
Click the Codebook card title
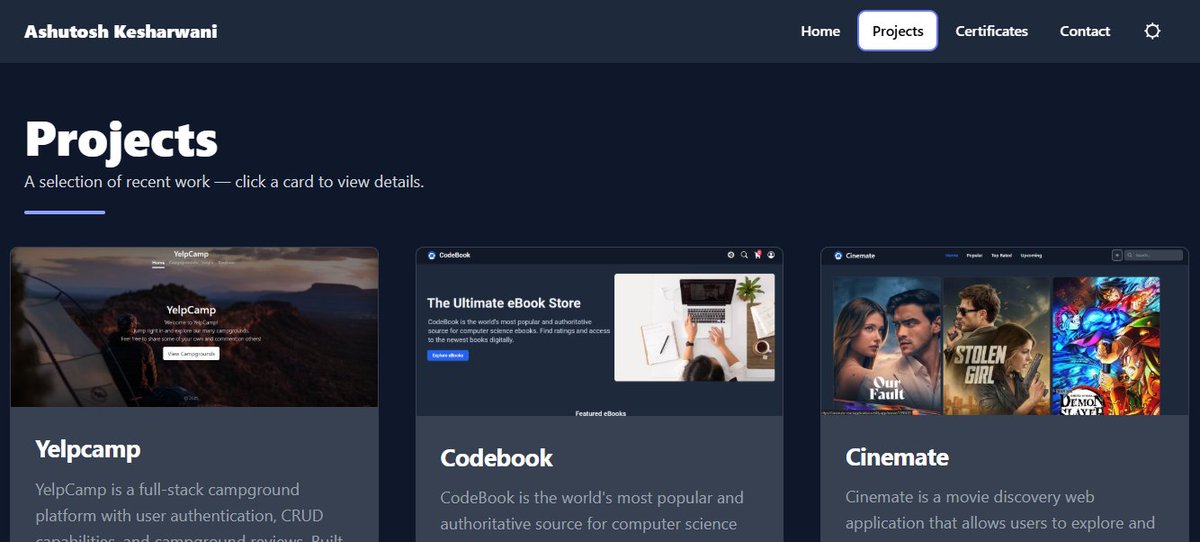pyautogui.click(x=497, y=458)
